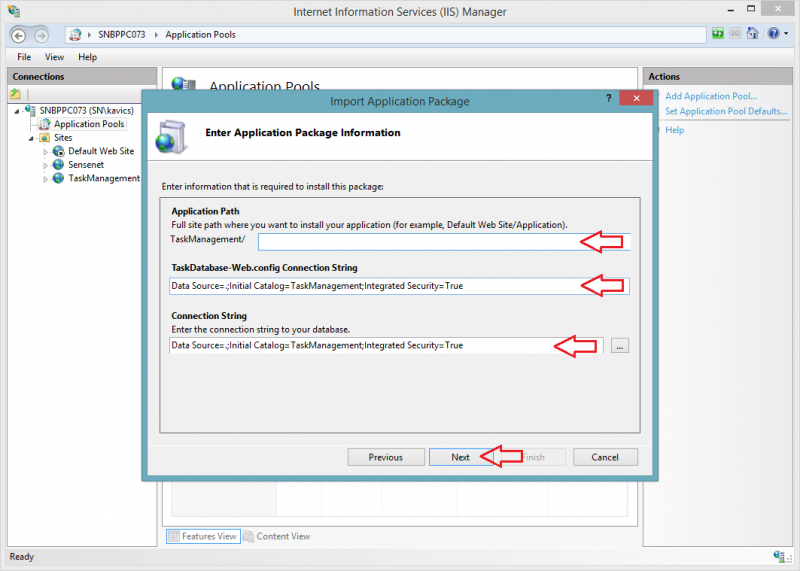
Task: Select Sensenet site in tree
Action: click(86, 165)
